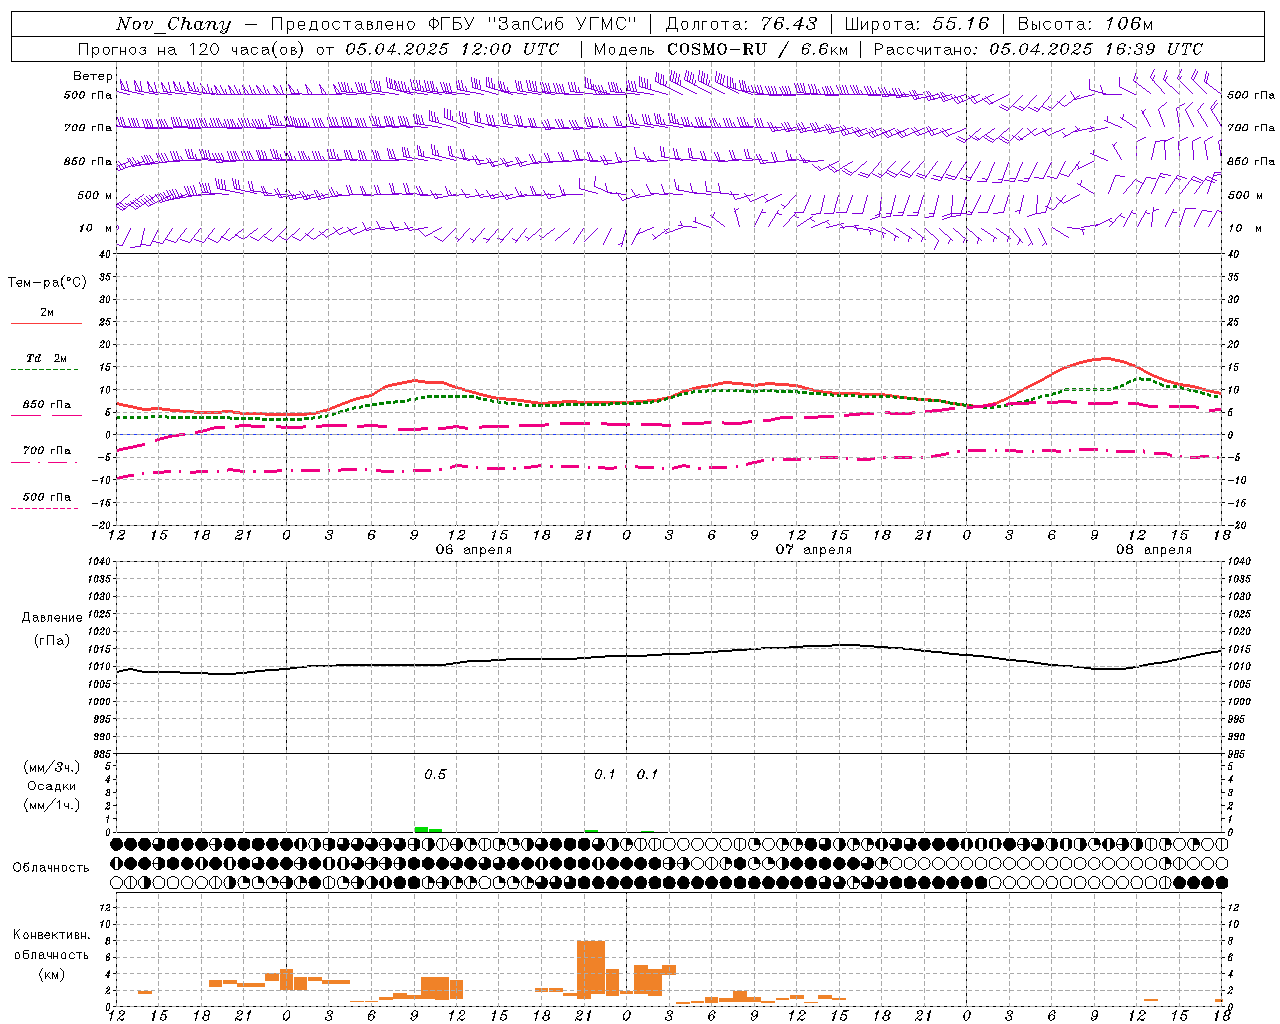1280x1024 pixels.
Task: Click the station name Nov_Chany in title
Action: click(173, 24)
